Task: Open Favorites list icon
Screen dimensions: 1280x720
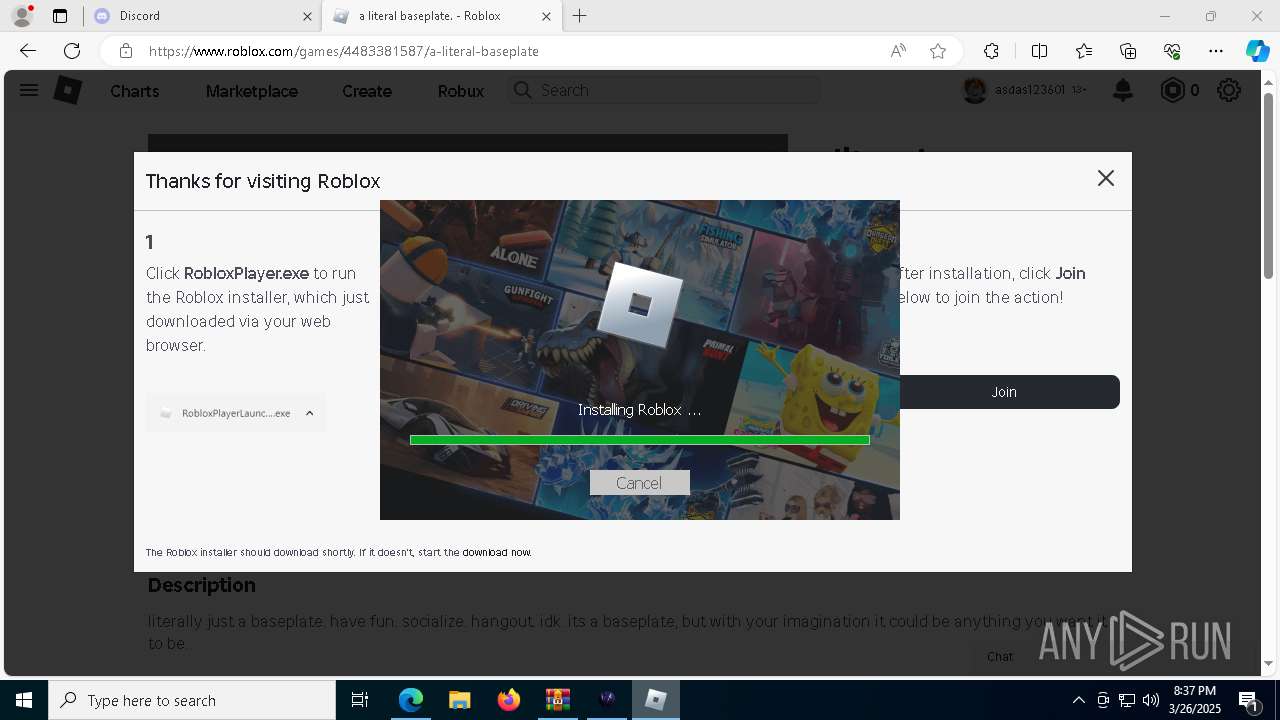Action: pyautogui.click(x=1084, y=51)
